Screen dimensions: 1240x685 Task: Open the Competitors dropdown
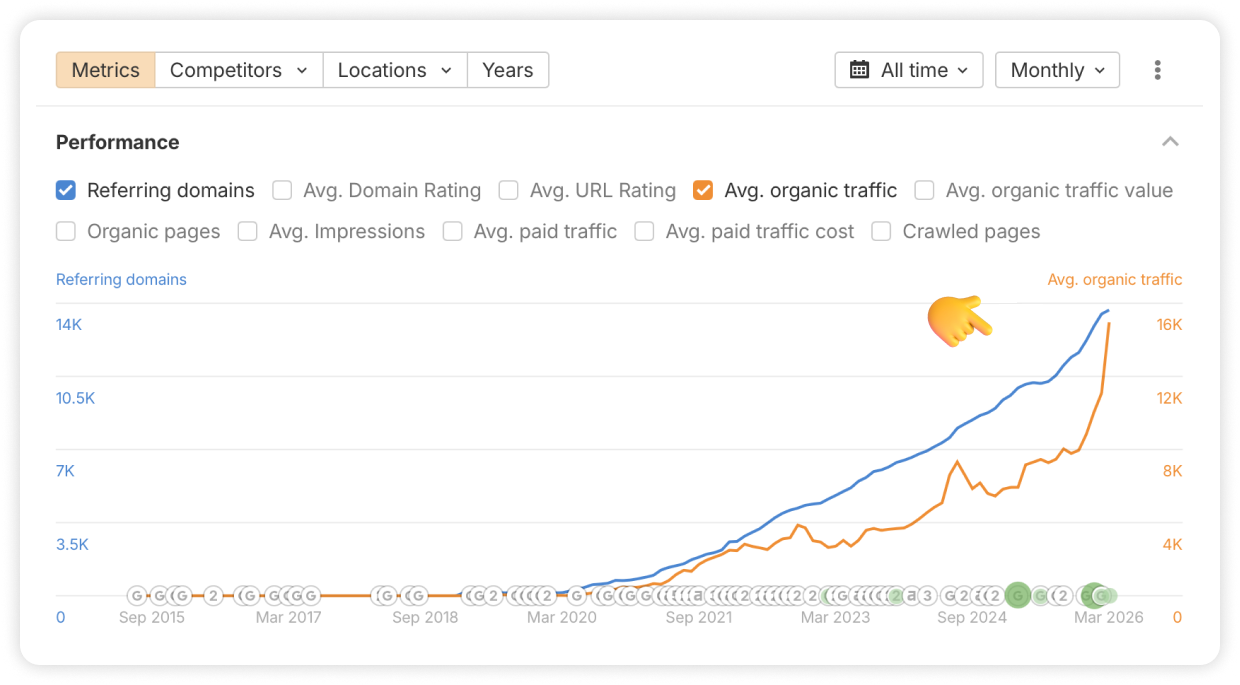[239, 70]
